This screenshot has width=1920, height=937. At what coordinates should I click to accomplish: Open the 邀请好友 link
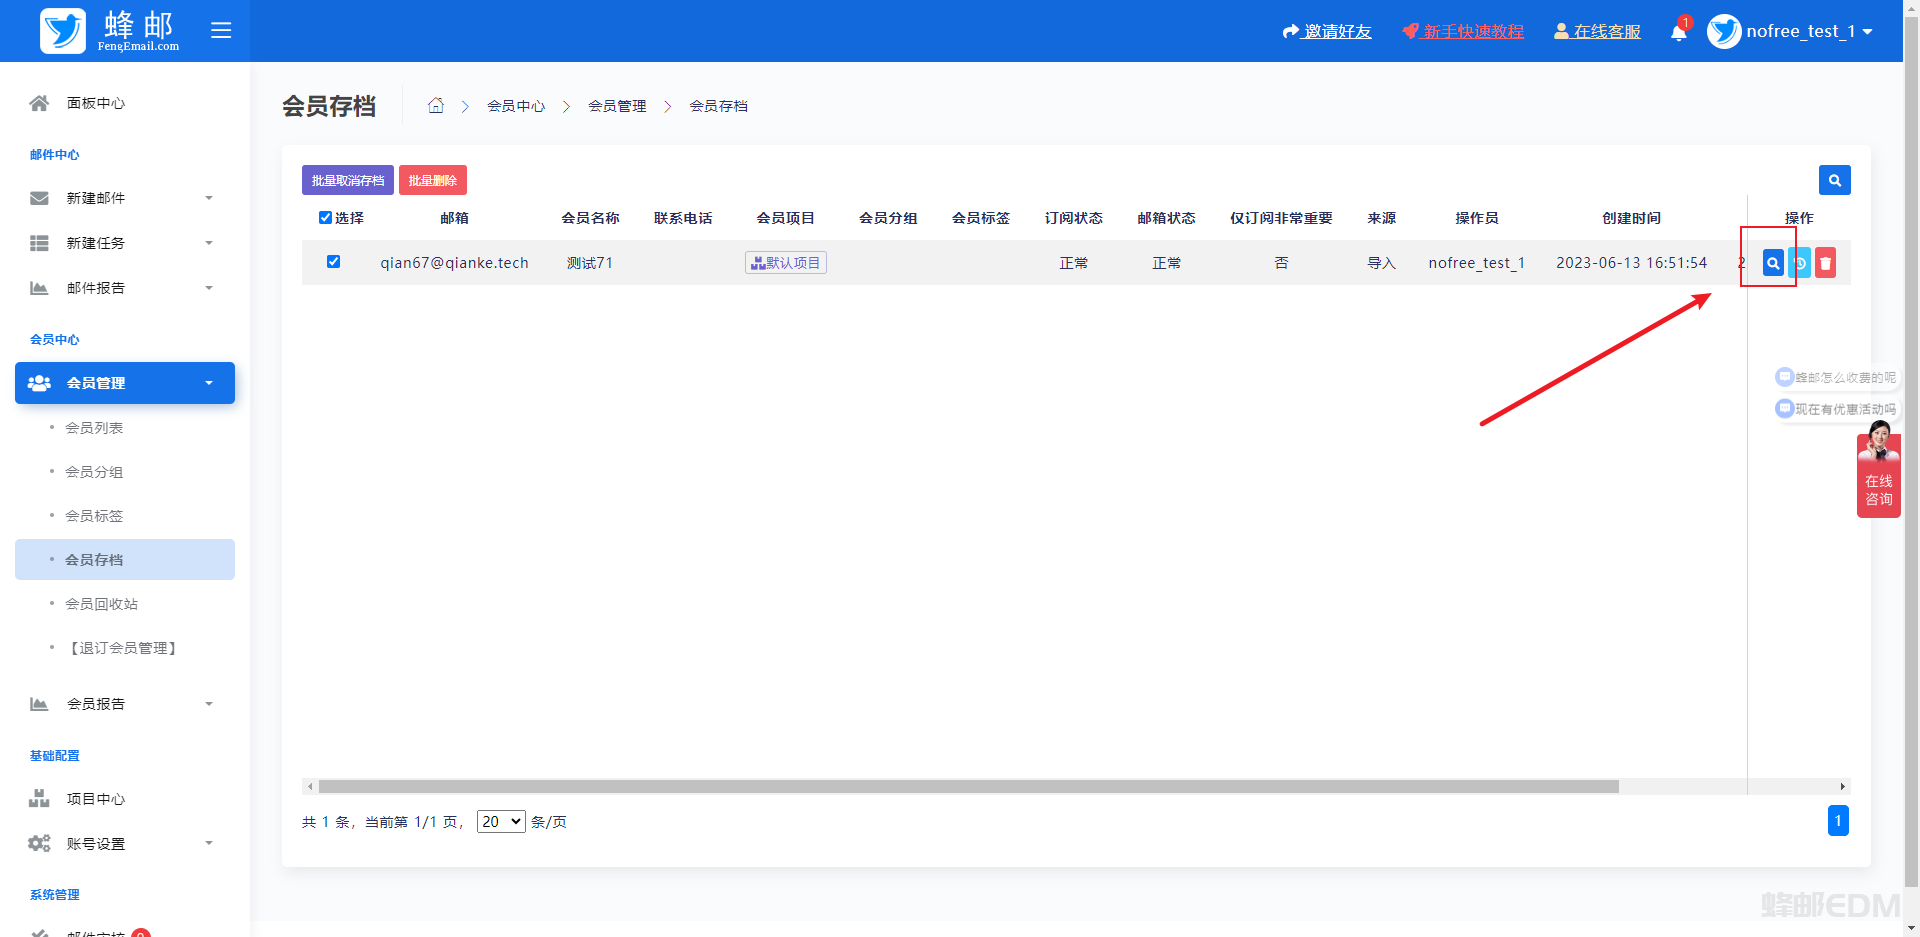(x=1327, y=32)
